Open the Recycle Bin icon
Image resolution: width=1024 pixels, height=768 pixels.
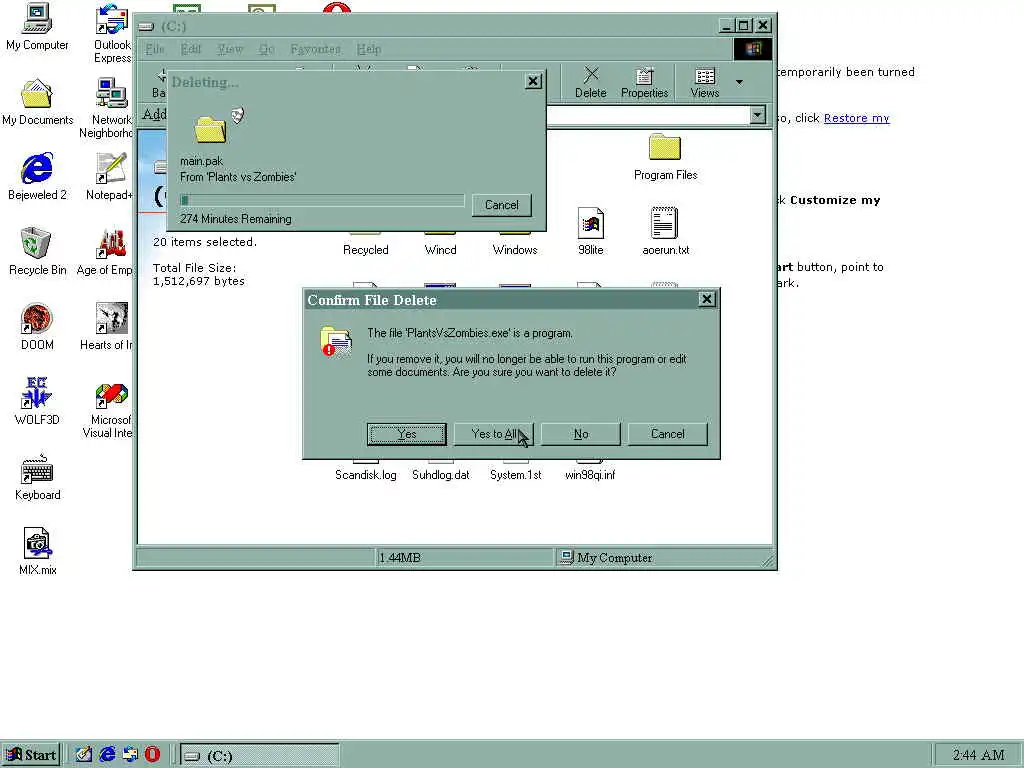tap(37, 252)
